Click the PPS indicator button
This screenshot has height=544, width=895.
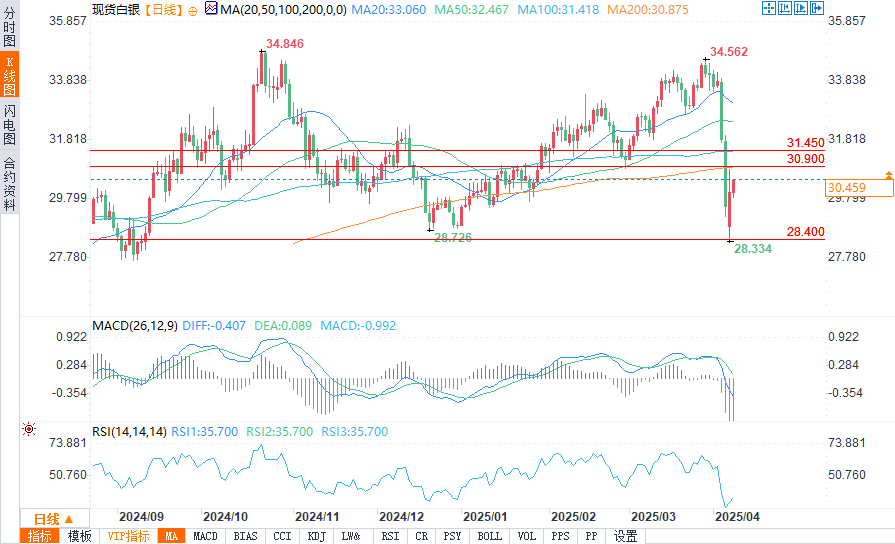pyautogui.click(x=560, y=537)
